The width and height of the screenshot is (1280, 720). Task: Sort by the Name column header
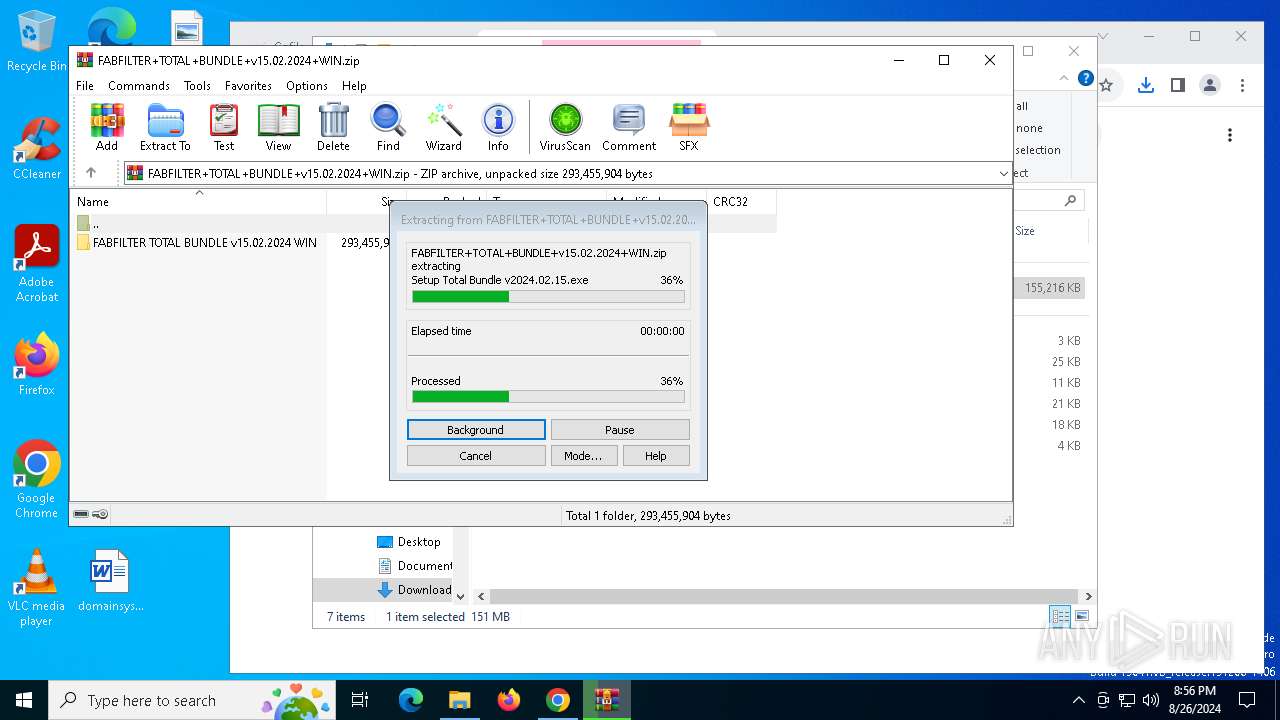click(x=198, y=202)
